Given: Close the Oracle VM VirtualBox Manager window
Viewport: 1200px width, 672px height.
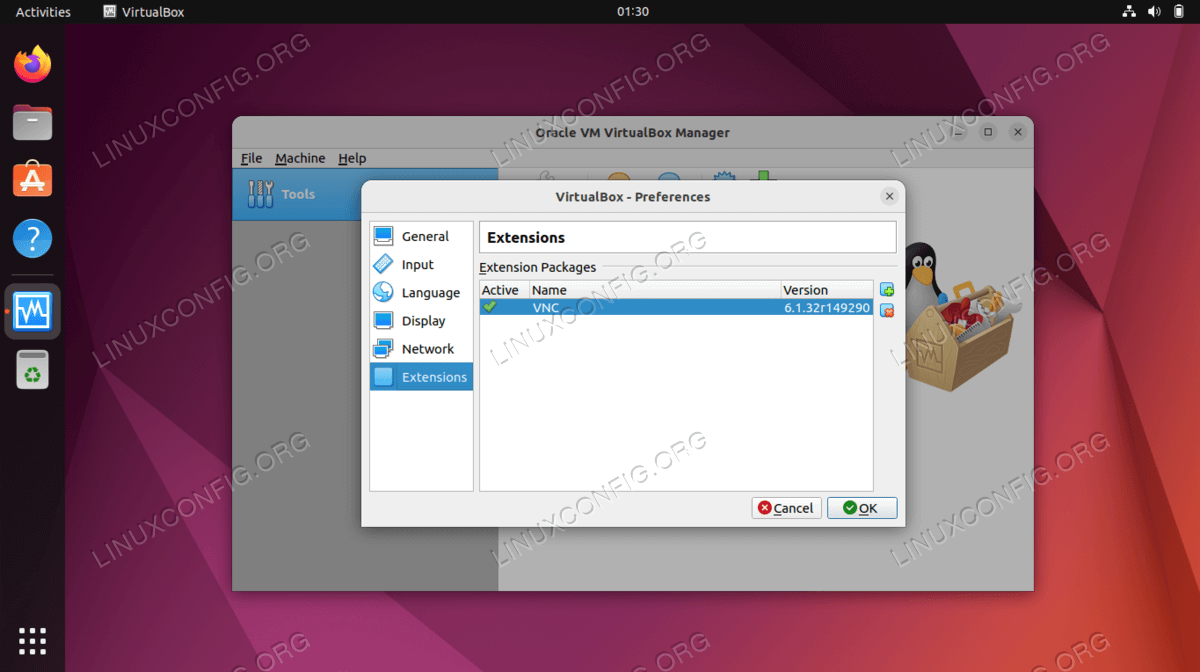Looking at the screenshot, I should coord(1017,132).
